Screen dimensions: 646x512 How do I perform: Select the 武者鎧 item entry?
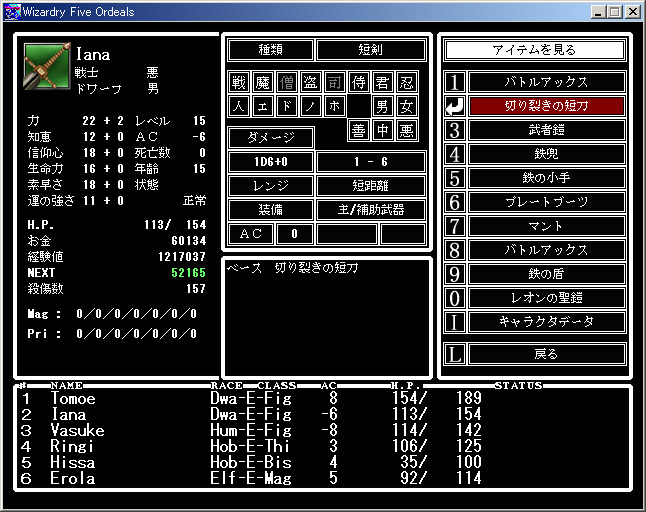pyautogui.click(x=546, y=130)
